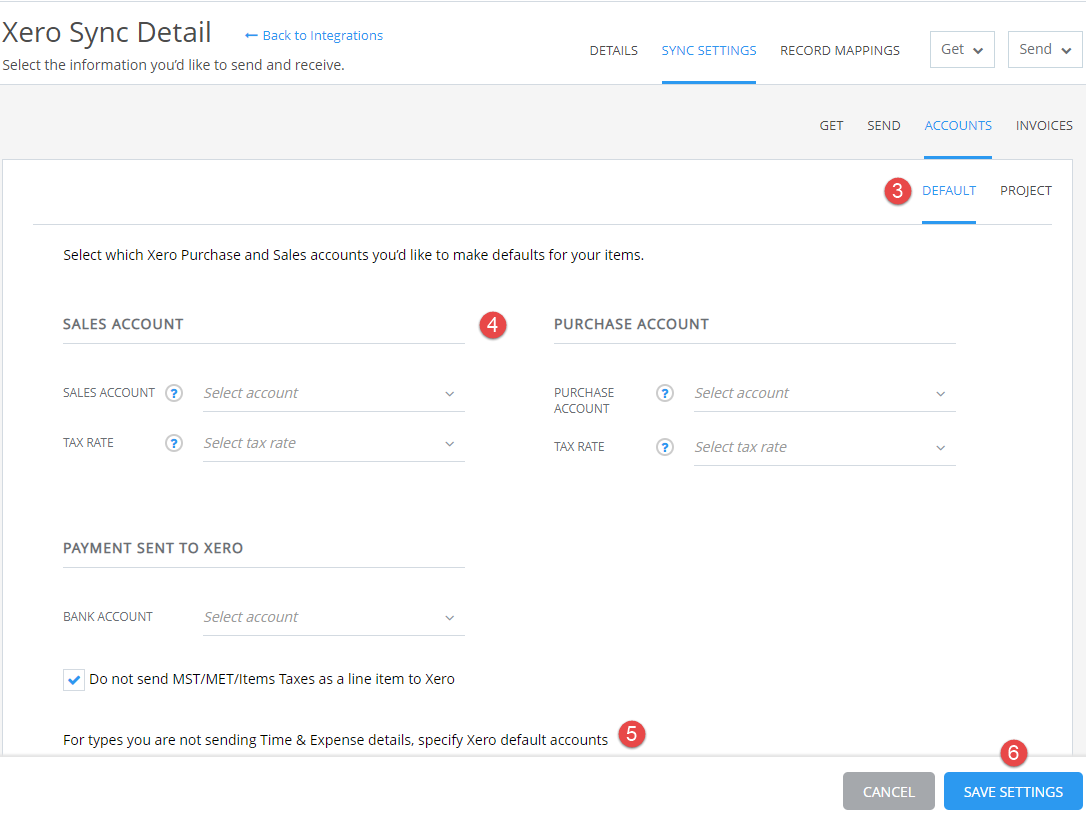The width and height of the screenshot is (1086, 825).
Task: Select the Accounts sub-tab
Action: [958, 125]
